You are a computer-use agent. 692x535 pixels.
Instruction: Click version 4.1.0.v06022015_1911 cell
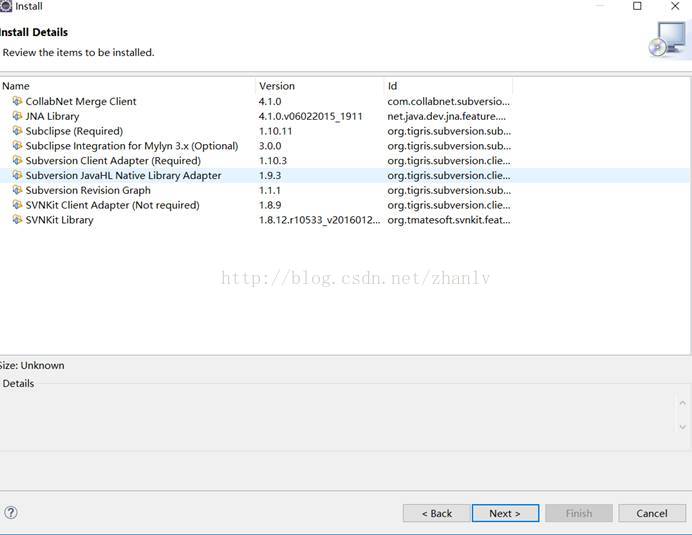pyautogui.click(x=310, y=116)
